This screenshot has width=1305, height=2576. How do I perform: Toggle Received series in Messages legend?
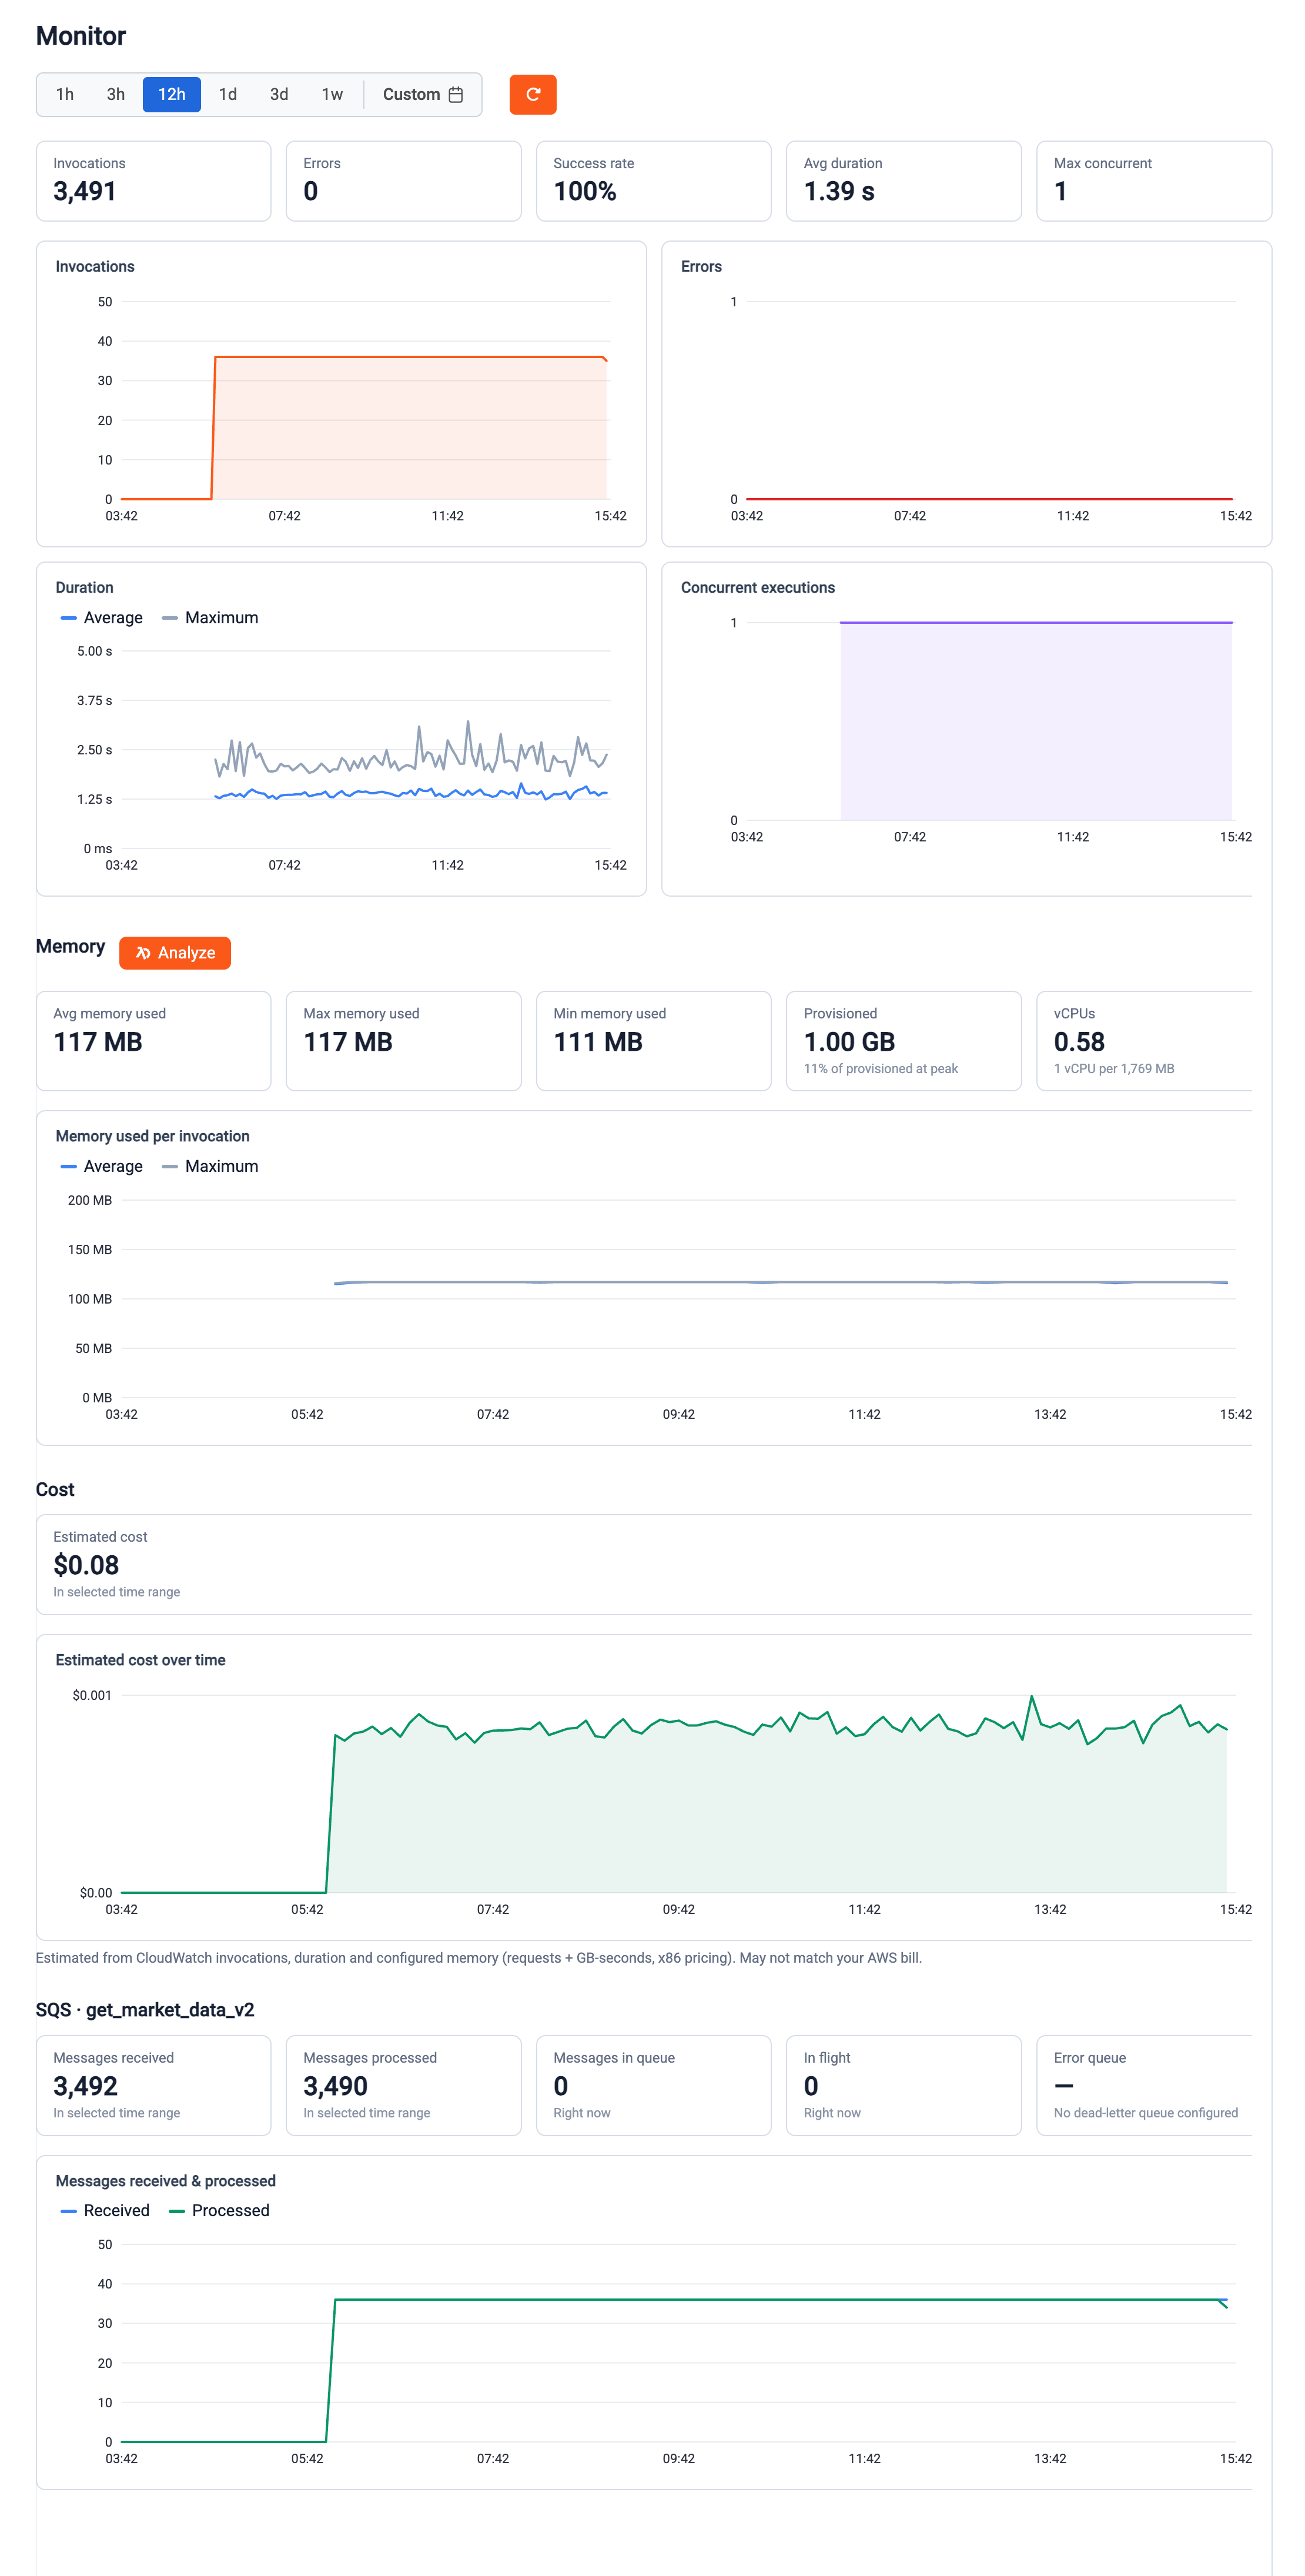coord(105,2210)
